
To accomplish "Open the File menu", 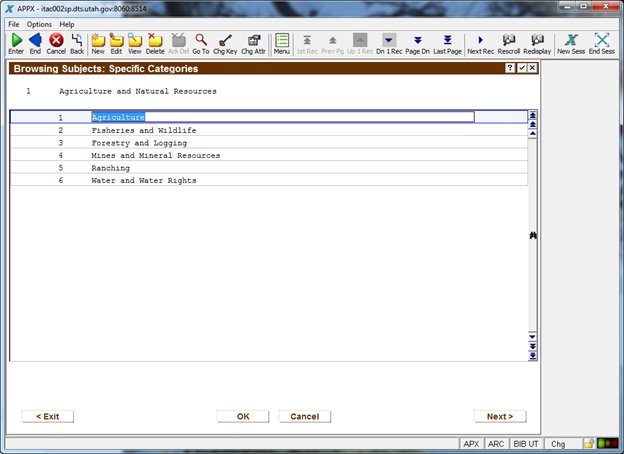I will click(14, 24).
